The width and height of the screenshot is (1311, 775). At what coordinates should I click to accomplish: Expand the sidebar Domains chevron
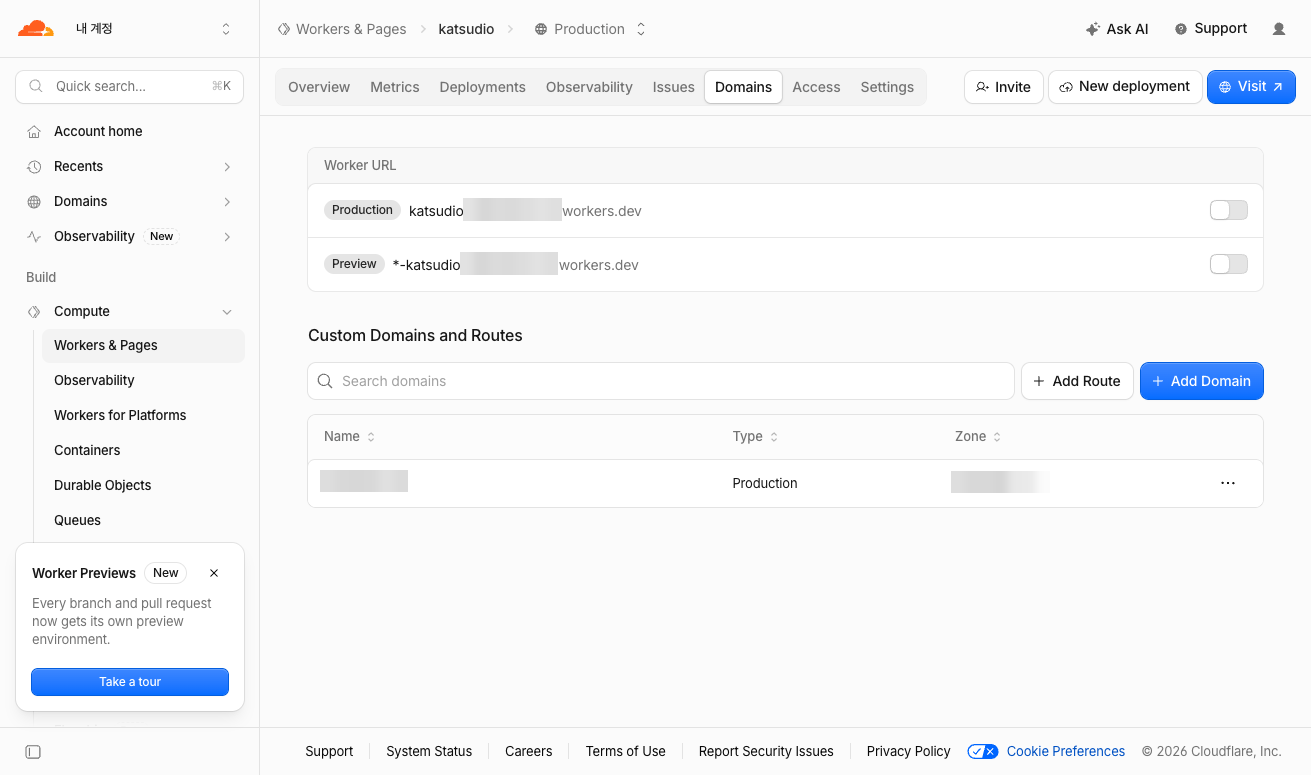[227, 201]
